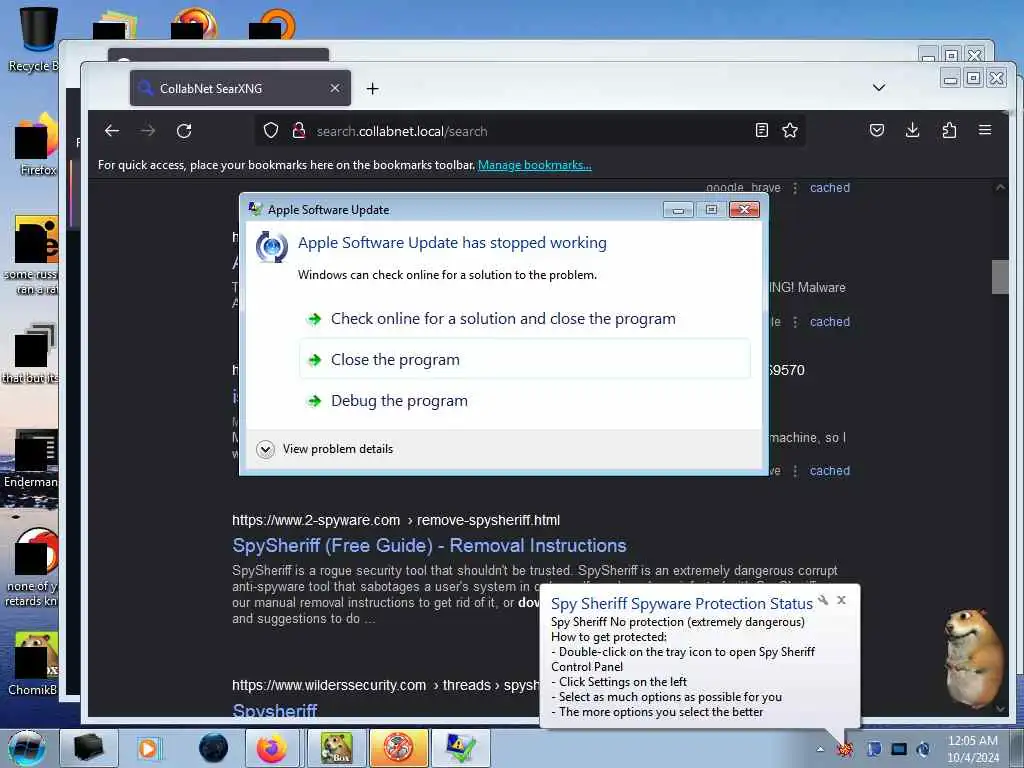1024x768 pixels.
Task: Open the Firefox downloads panel
Action: pyautogui.click(x=913, y=130)
